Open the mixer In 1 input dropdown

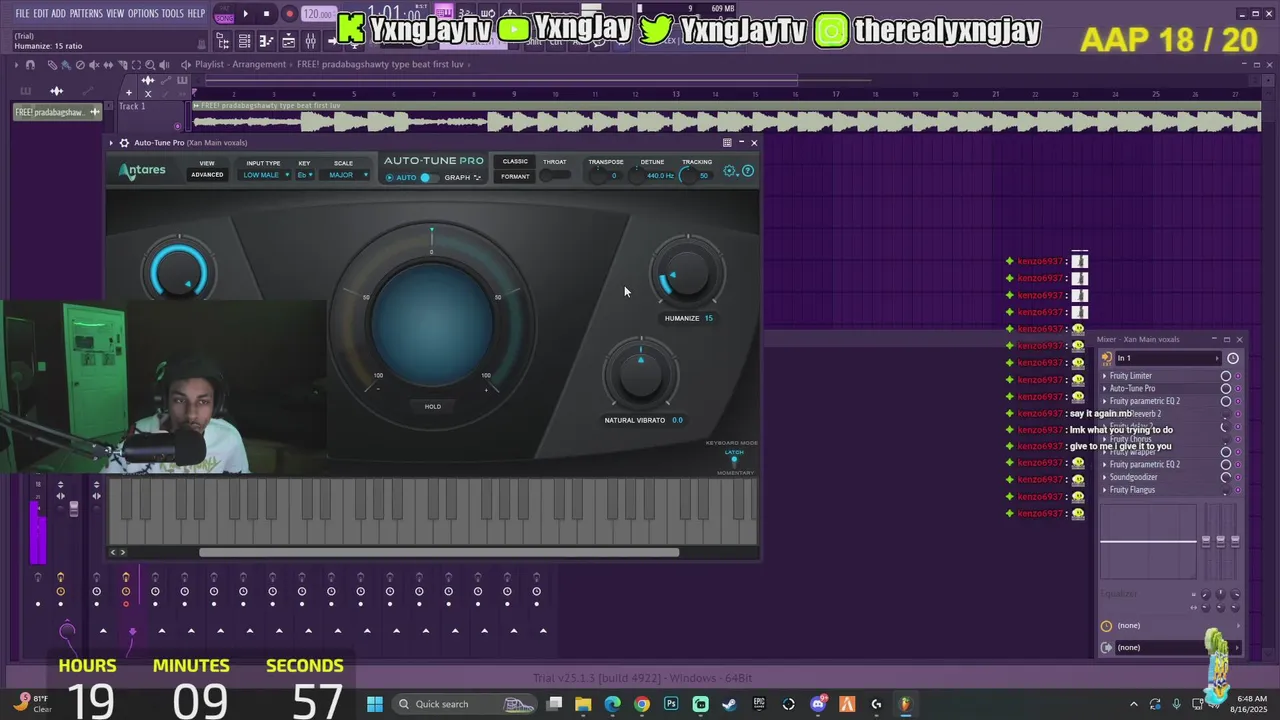(x=1169, y=358)
